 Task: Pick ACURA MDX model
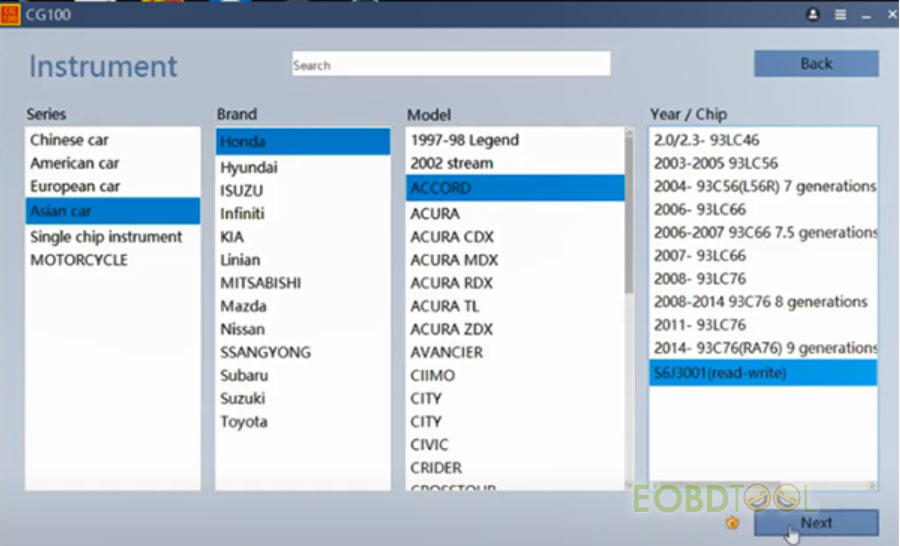coord(515,260)
